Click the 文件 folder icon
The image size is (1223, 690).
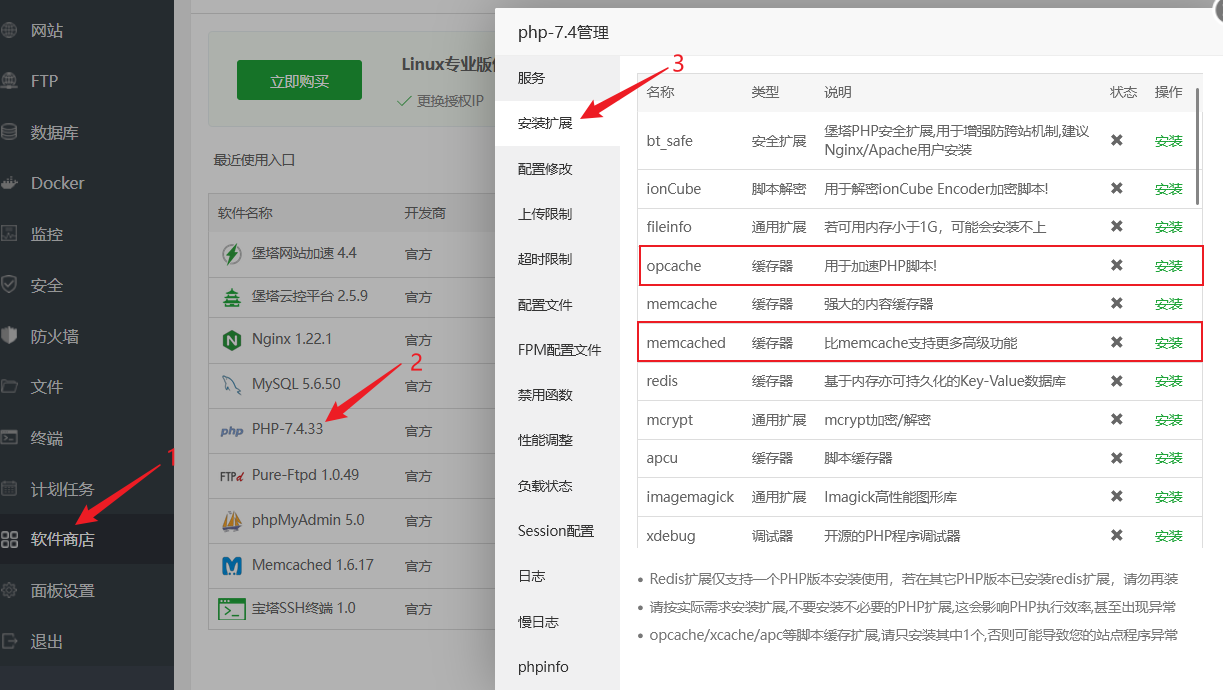coord(9,386)
